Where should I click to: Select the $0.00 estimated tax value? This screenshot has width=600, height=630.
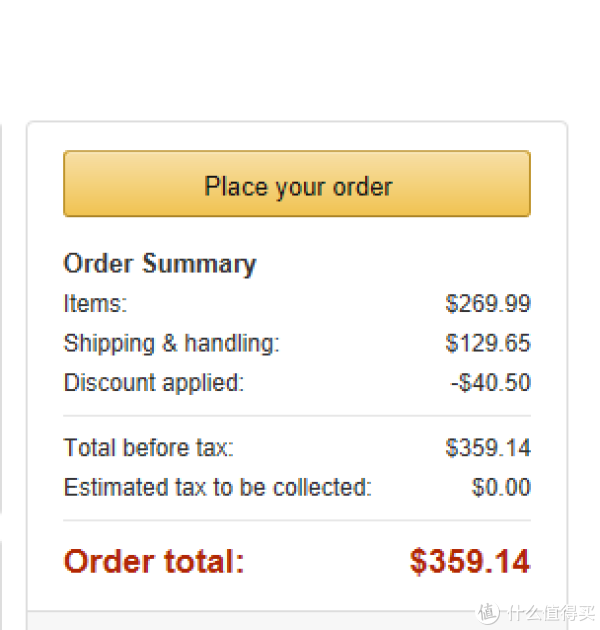(x=501, y=487)
